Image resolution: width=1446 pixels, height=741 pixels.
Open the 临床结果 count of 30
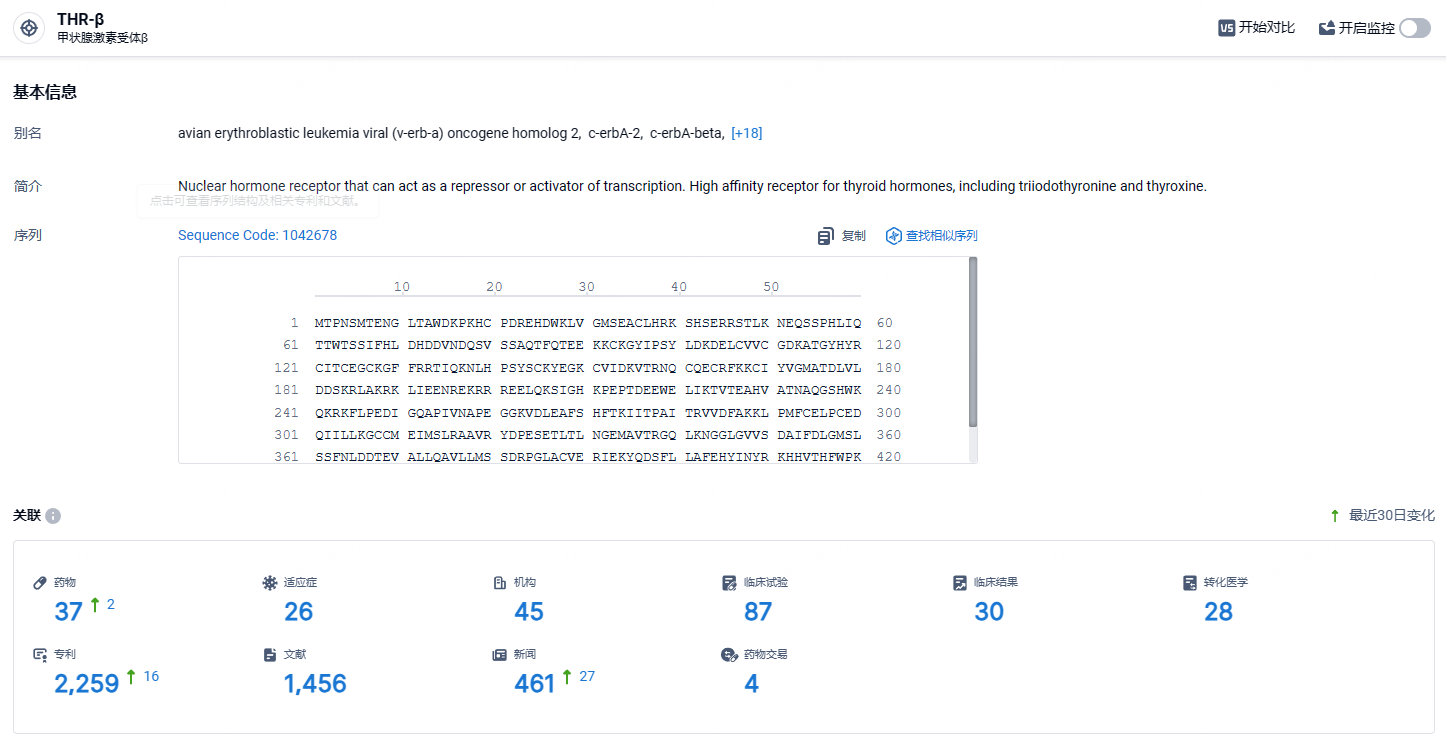click(989, 611)
